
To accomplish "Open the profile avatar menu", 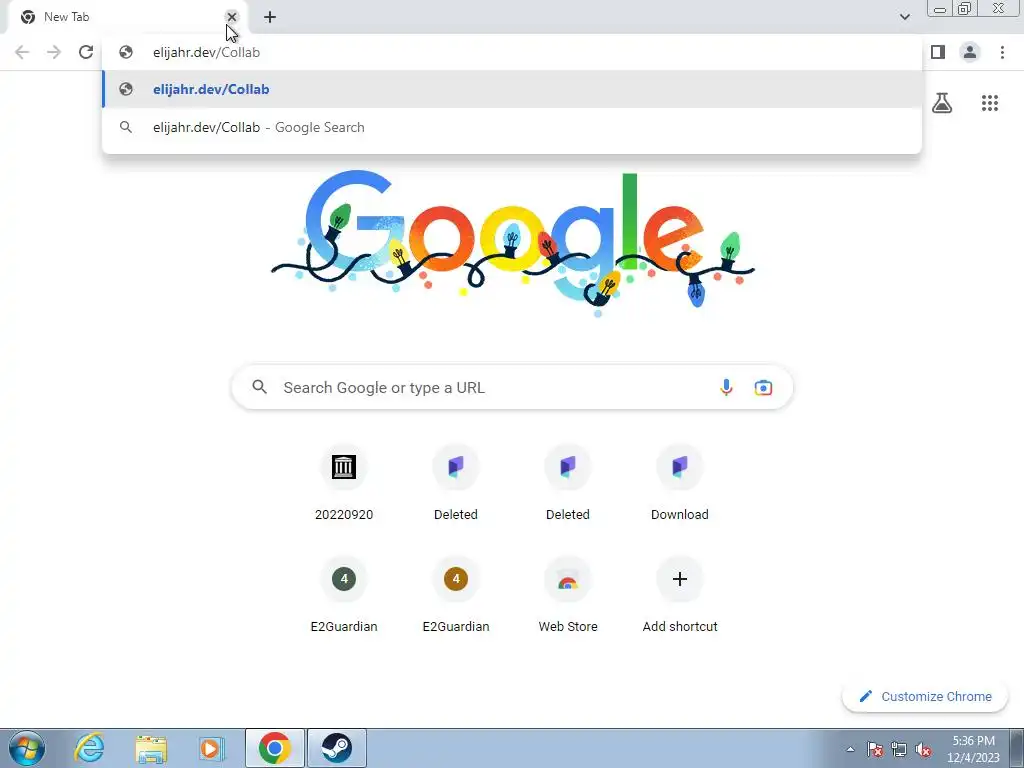I will pos(970,52).
